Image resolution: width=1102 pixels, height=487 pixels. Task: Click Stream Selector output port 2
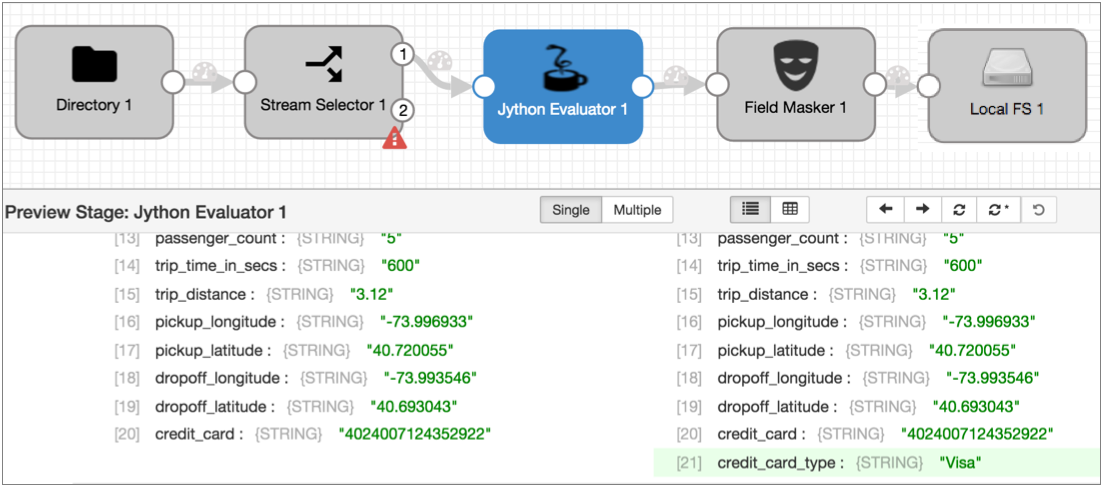pyautogui.click(x=402, y=111)
